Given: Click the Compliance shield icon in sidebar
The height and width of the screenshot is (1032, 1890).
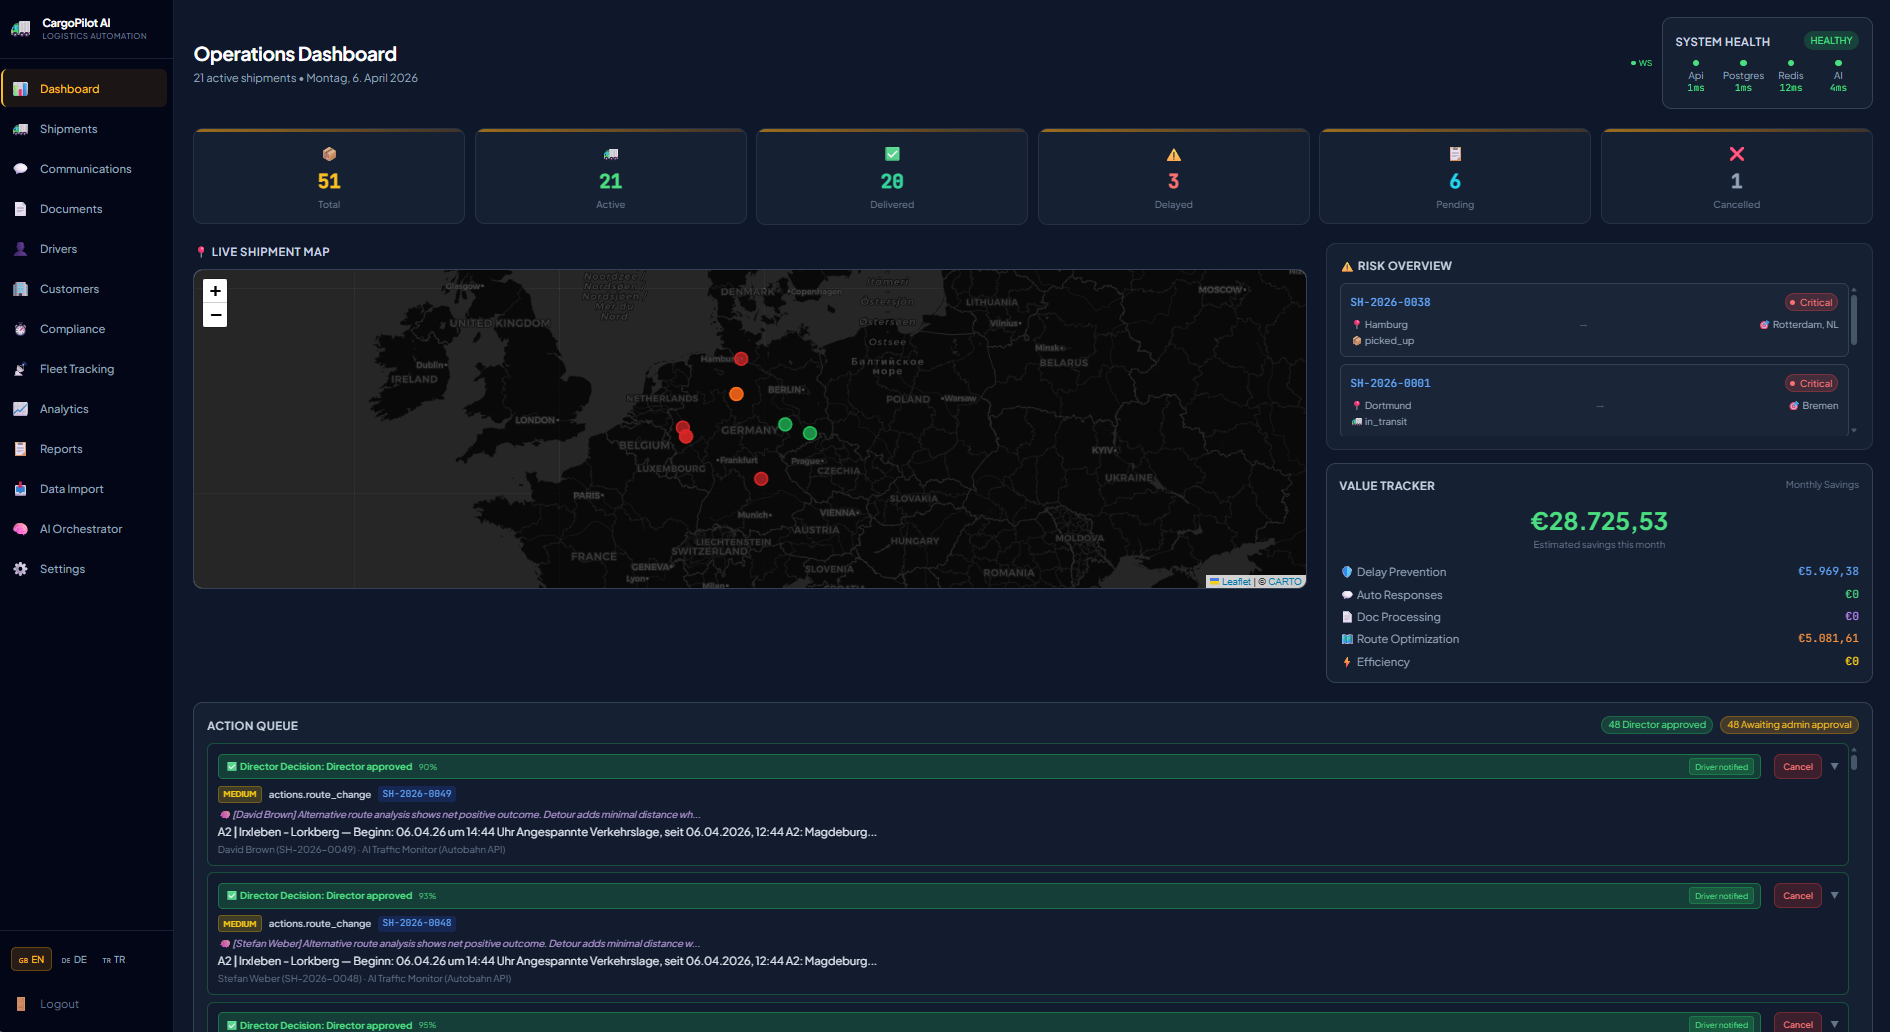Looking at the screenshot, I should click(x=21, y=328).
